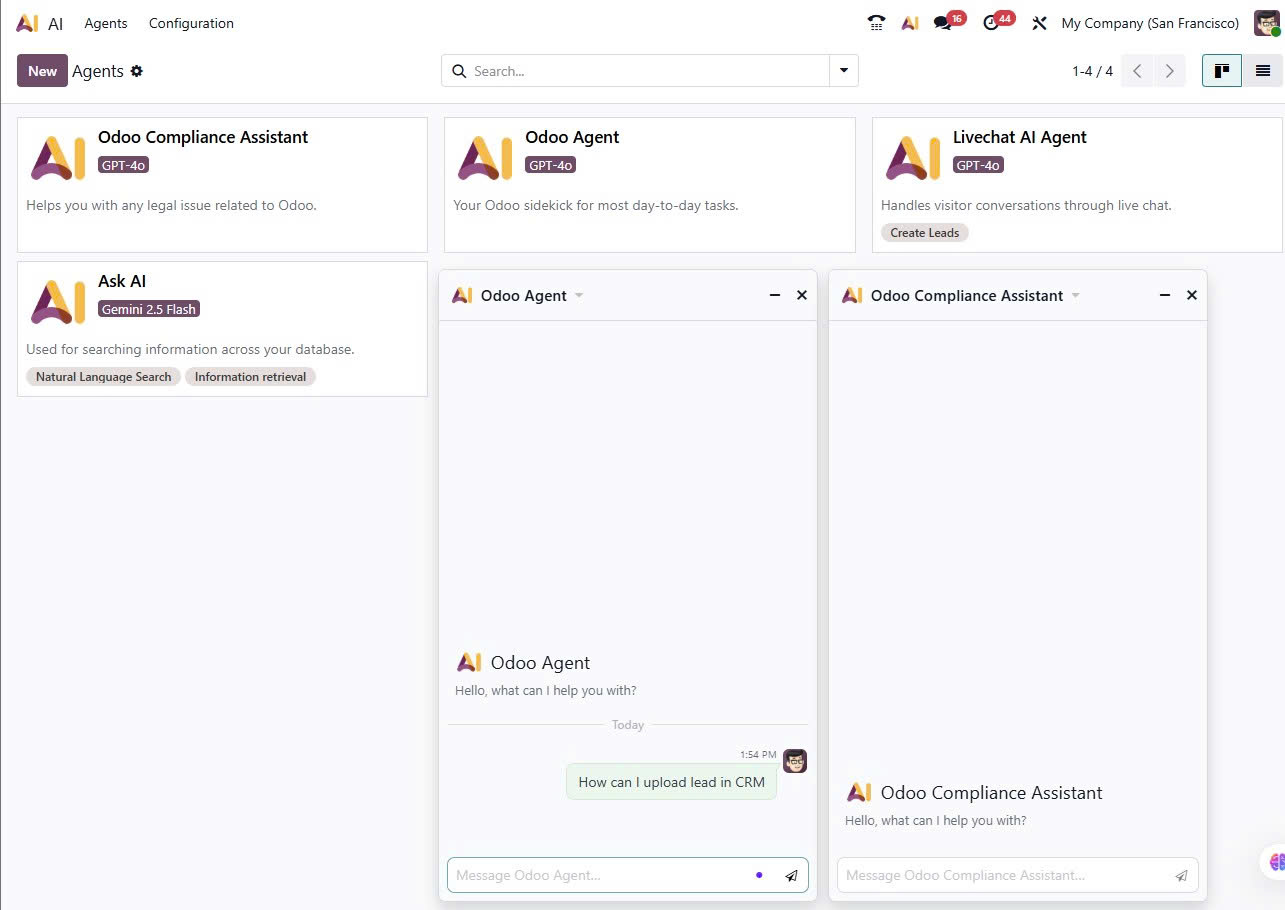Expand Odoo Agent chat header dropdown
The image size is (1285, 910).
click(x=579, y=296)
